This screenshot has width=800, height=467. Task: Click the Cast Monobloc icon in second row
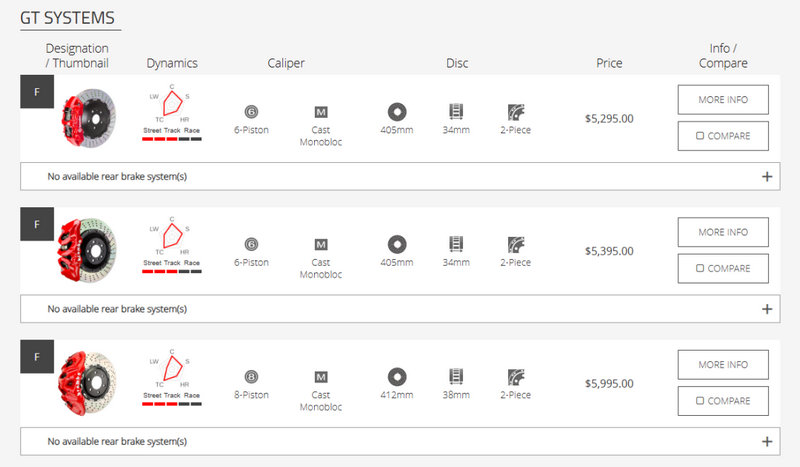(321, 243)
